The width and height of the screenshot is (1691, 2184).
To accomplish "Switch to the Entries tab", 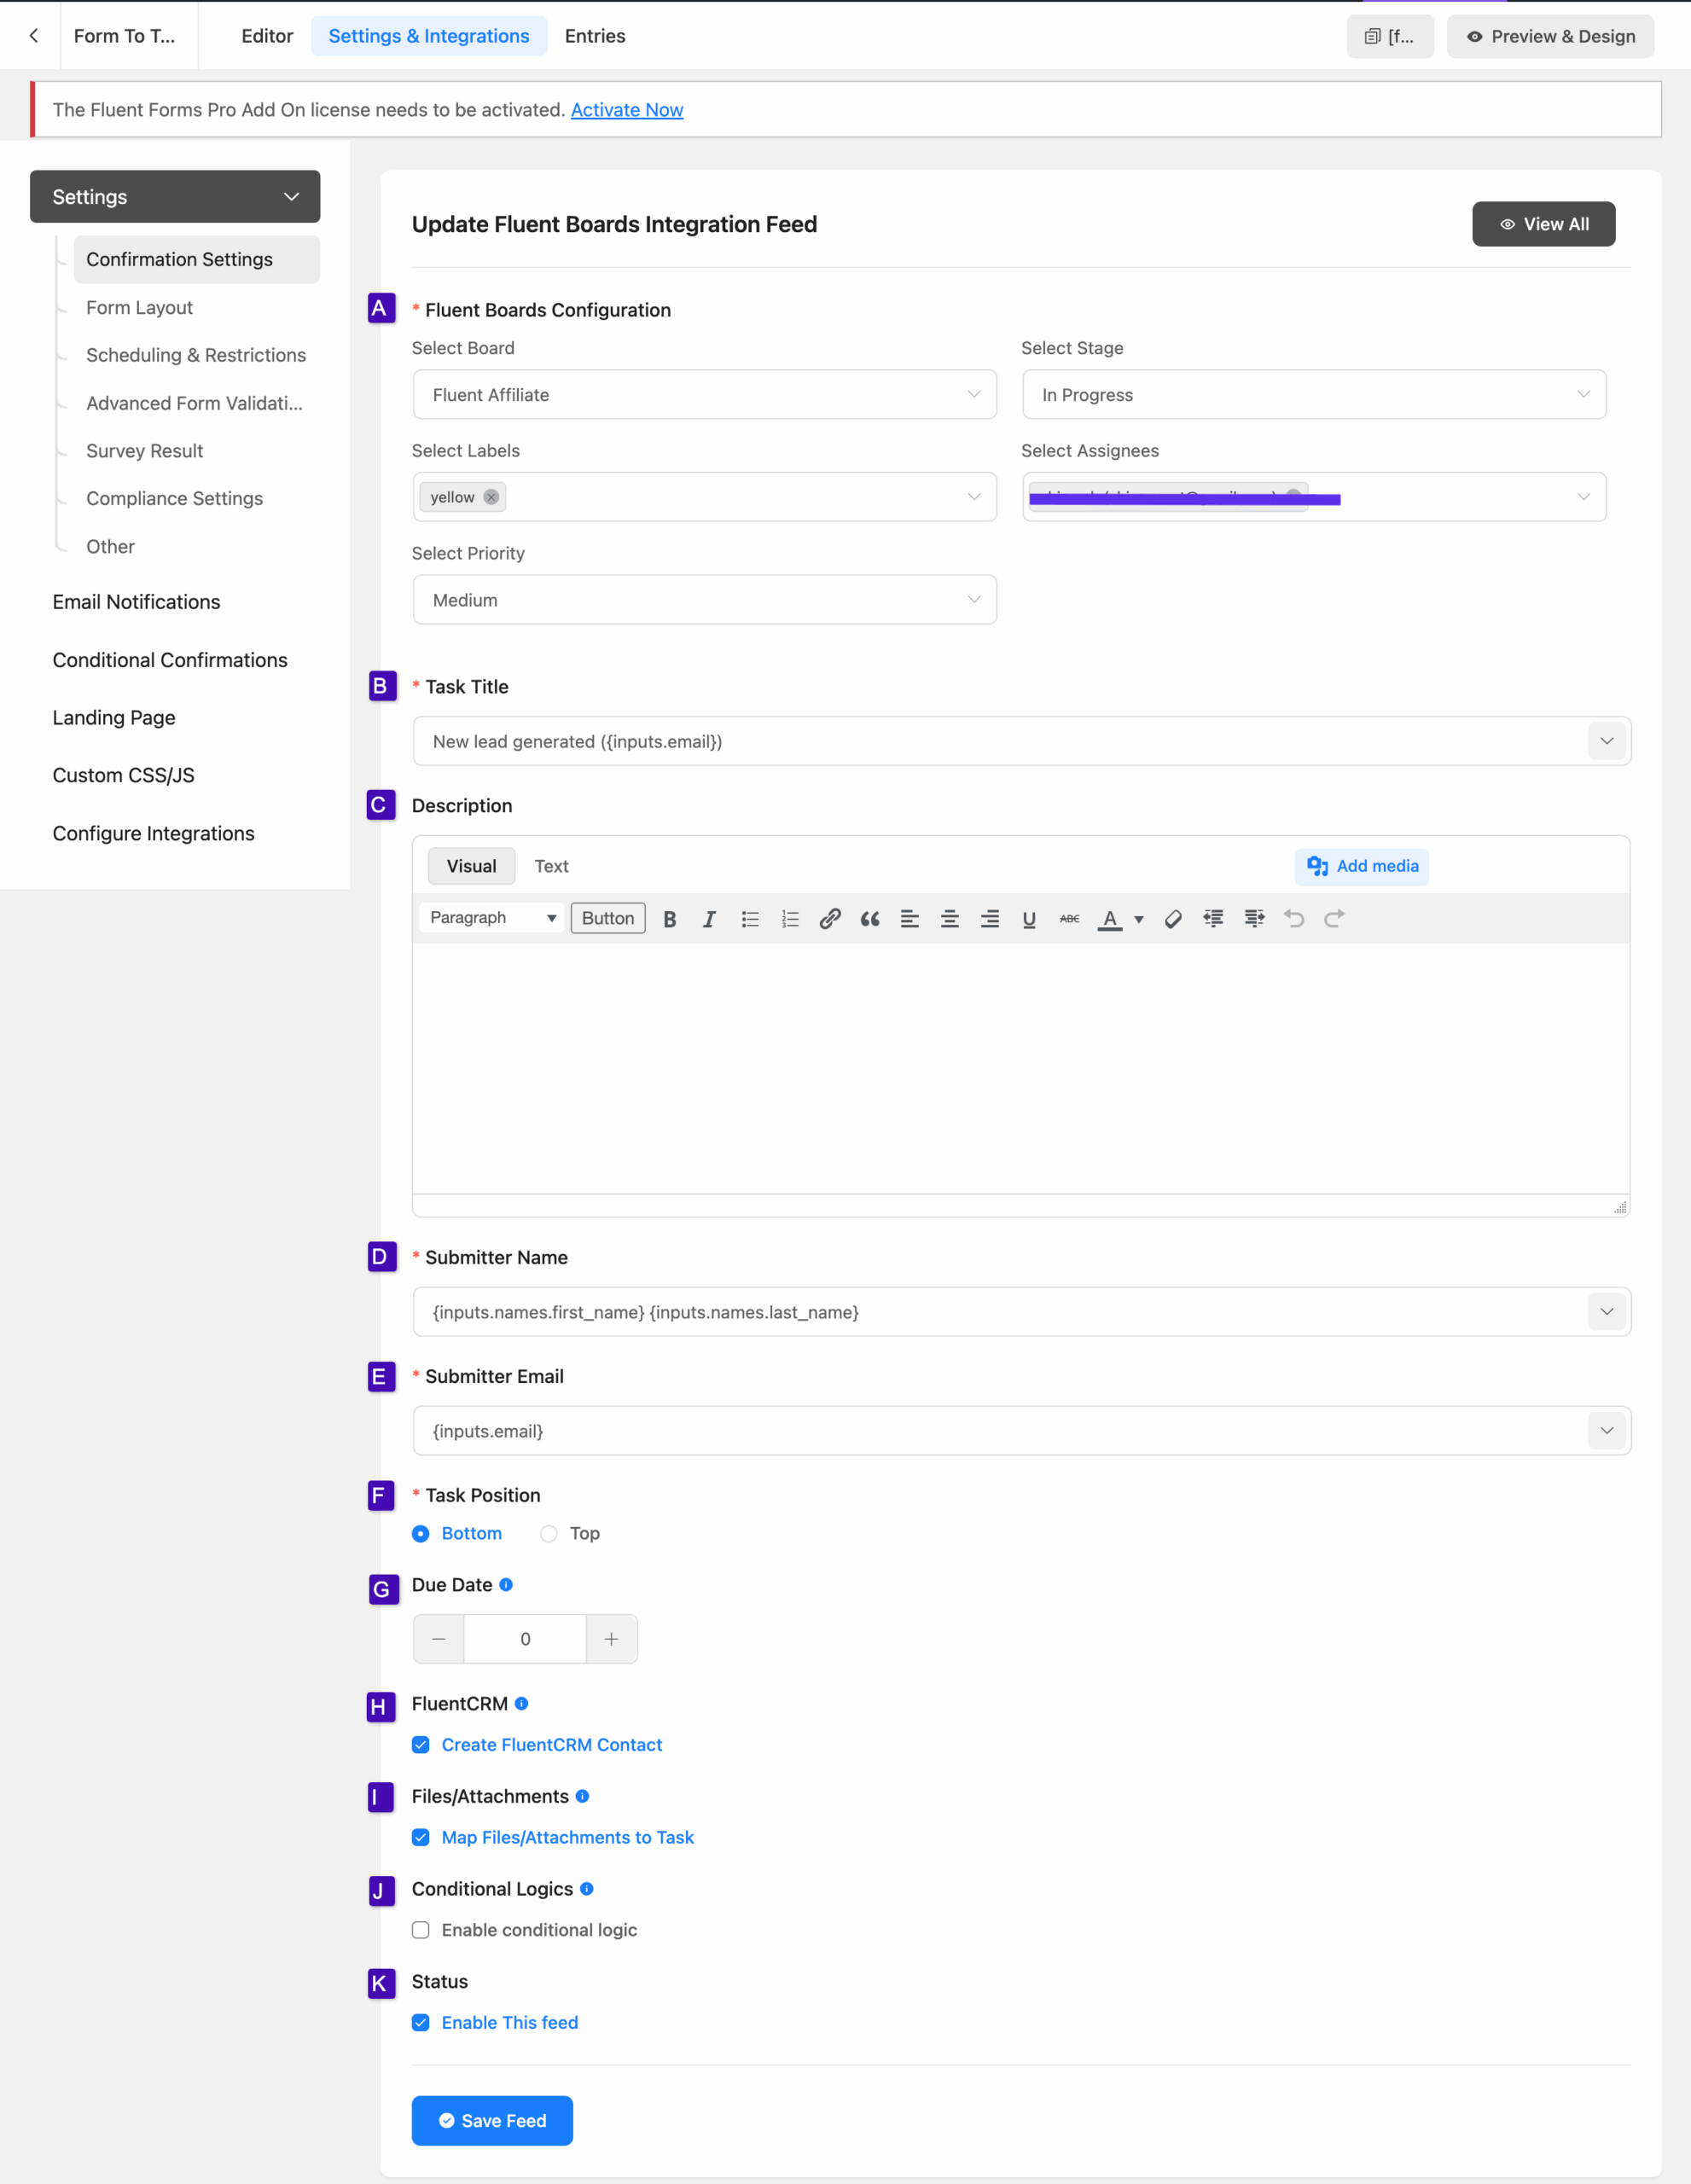I will pyautogui.click(x=594, y=35).
